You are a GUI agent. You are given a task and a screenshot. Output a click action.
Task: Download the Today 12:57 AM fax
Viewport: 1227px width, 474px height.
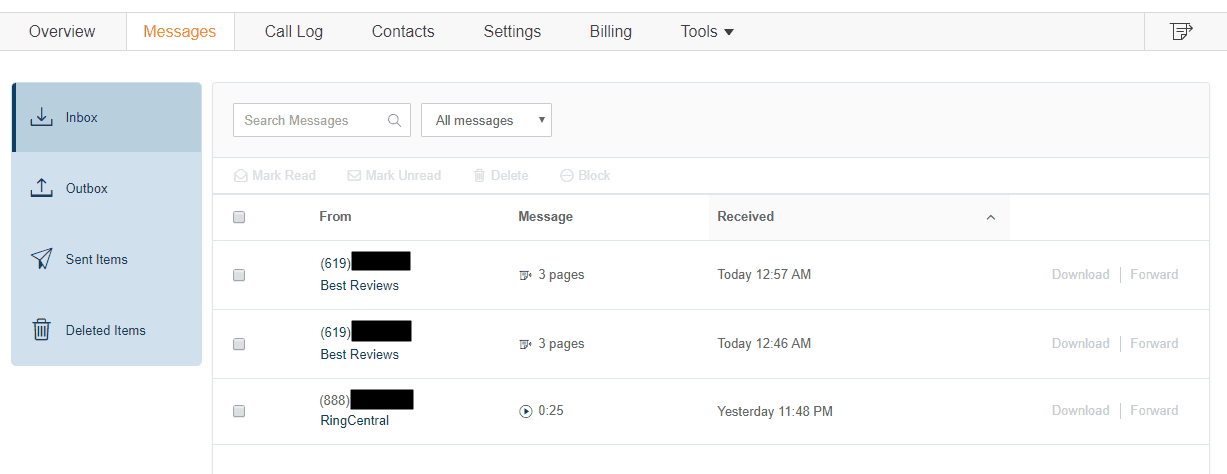(x=1080, y=274)
